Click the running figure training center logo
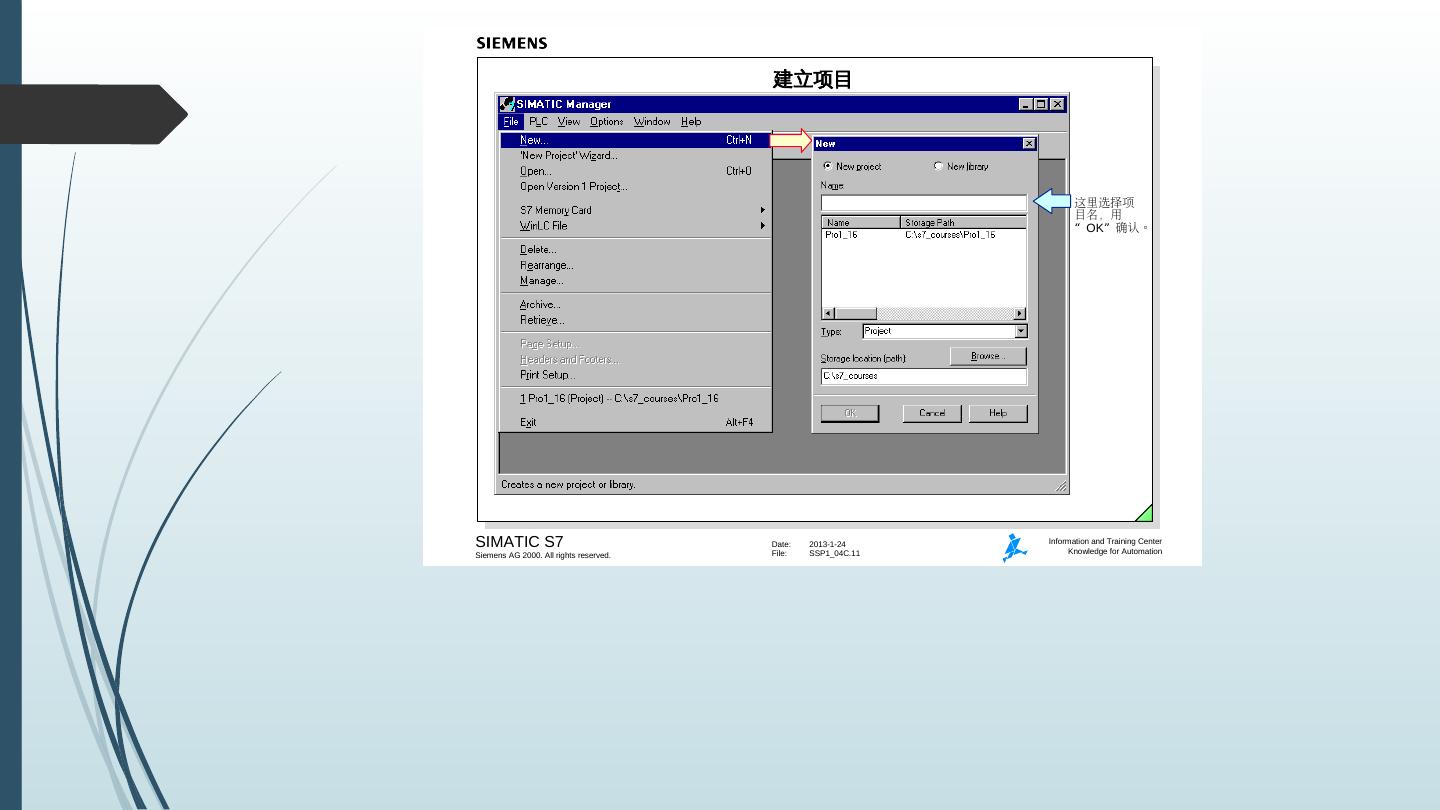Screen dimensions: 1440x810 [1014, 548]
